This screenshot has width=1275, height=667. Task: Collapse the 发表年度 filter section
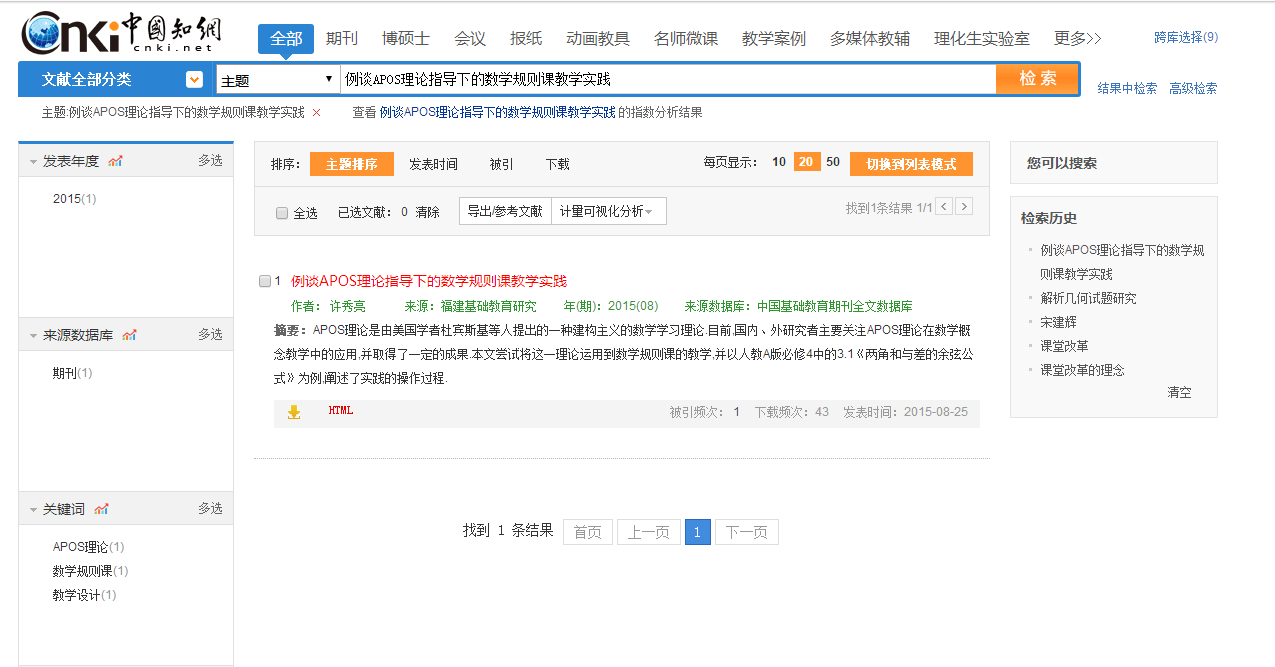(x=33, y=161)
